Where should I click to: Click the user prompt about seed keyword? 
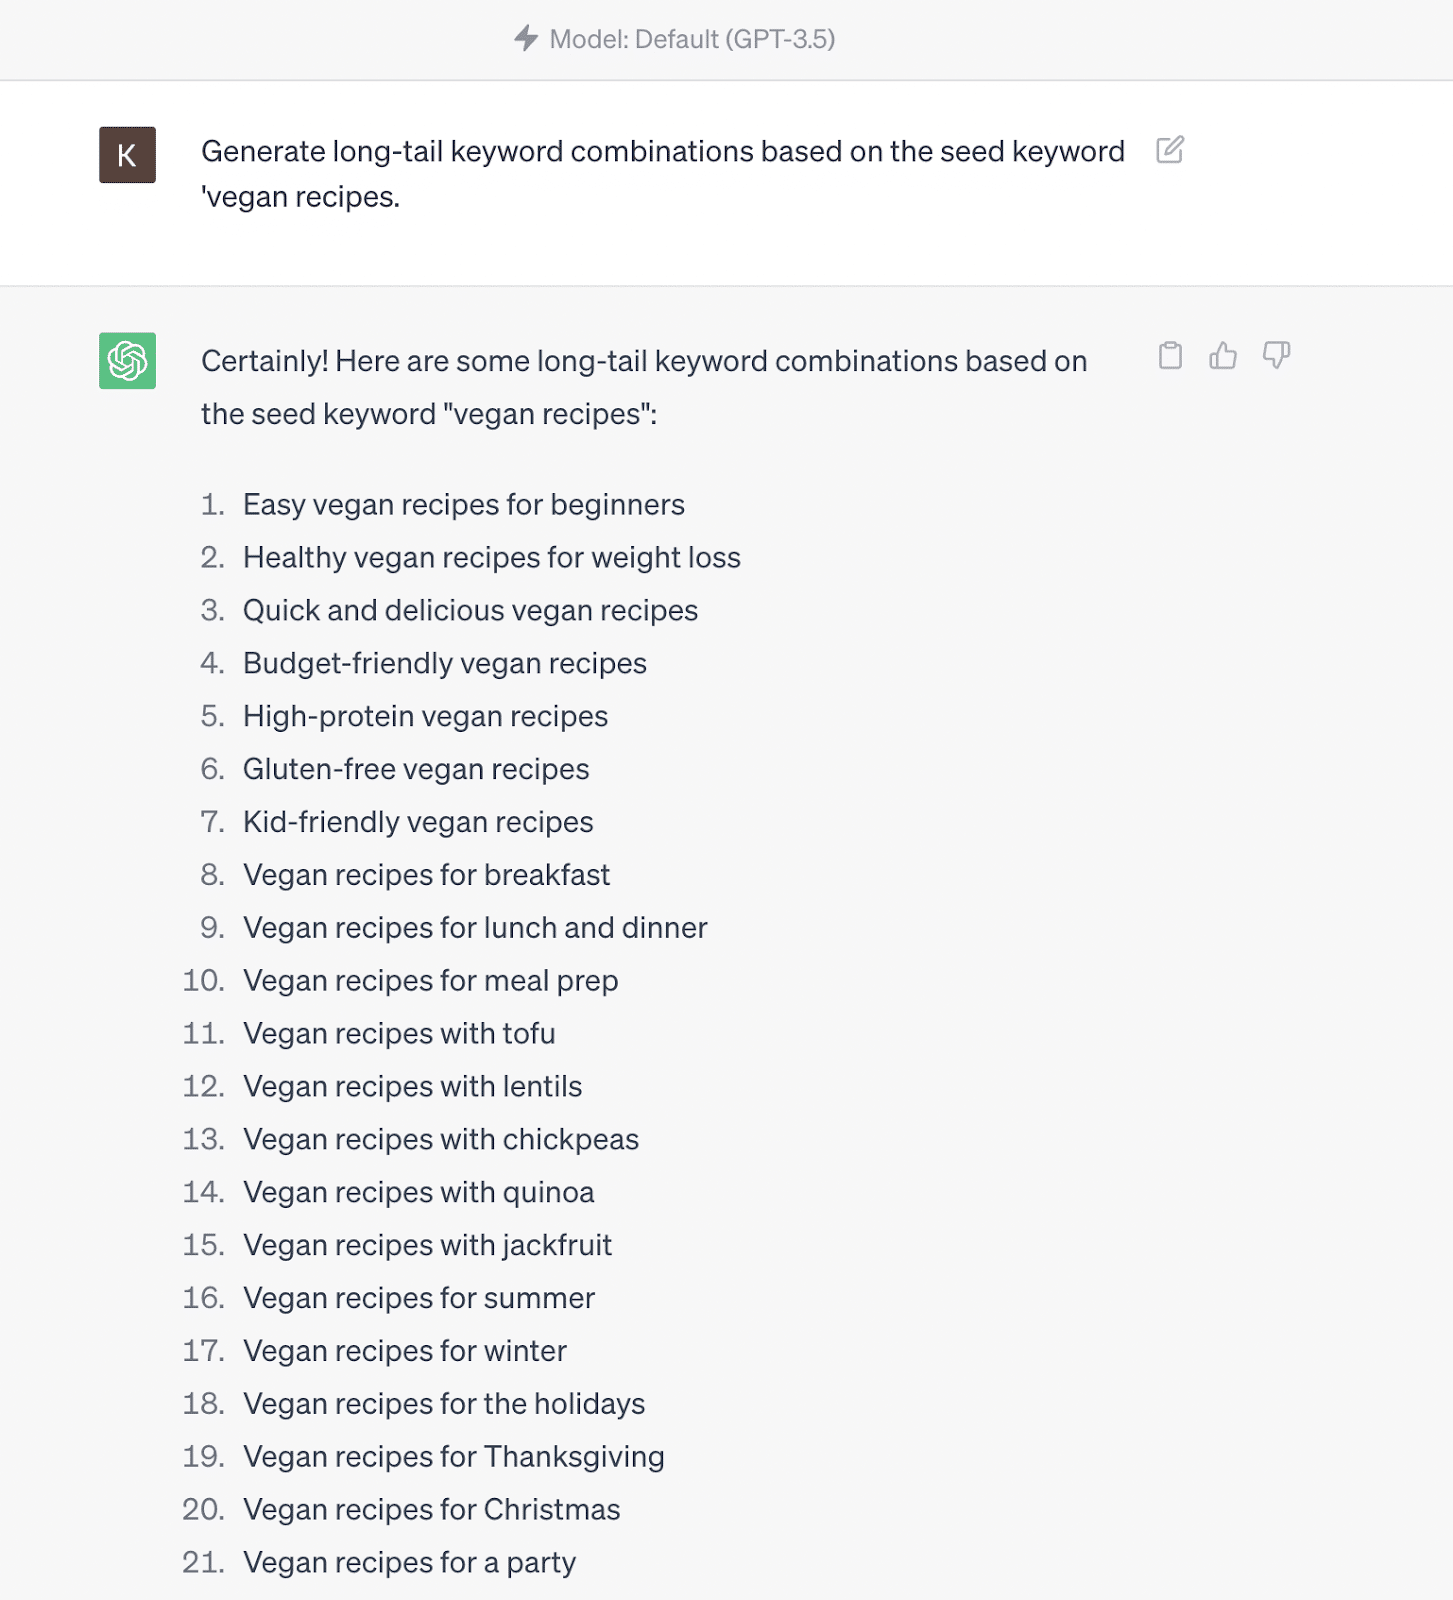pos(662,173)
